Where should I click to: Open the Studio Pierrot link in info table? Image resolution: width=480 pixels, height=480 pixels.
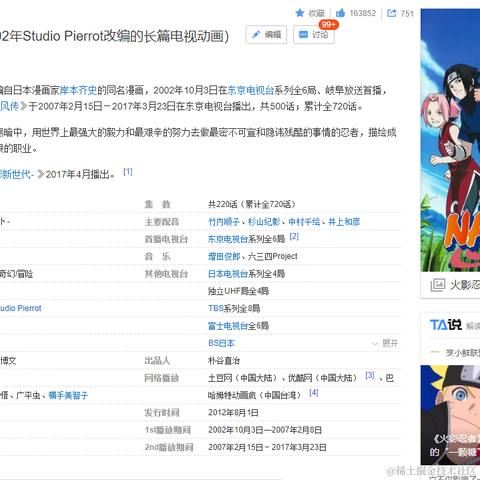[x=20, y=308]
